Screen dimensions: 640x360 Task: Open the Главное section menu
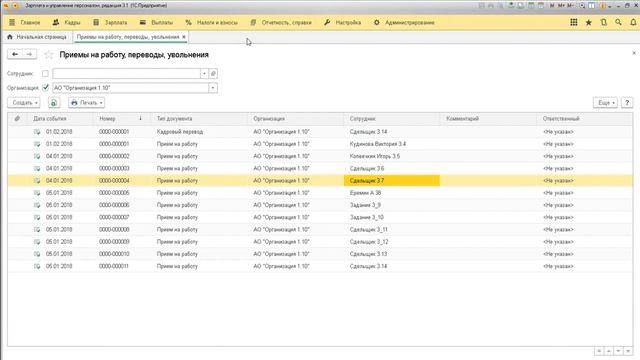25,22
